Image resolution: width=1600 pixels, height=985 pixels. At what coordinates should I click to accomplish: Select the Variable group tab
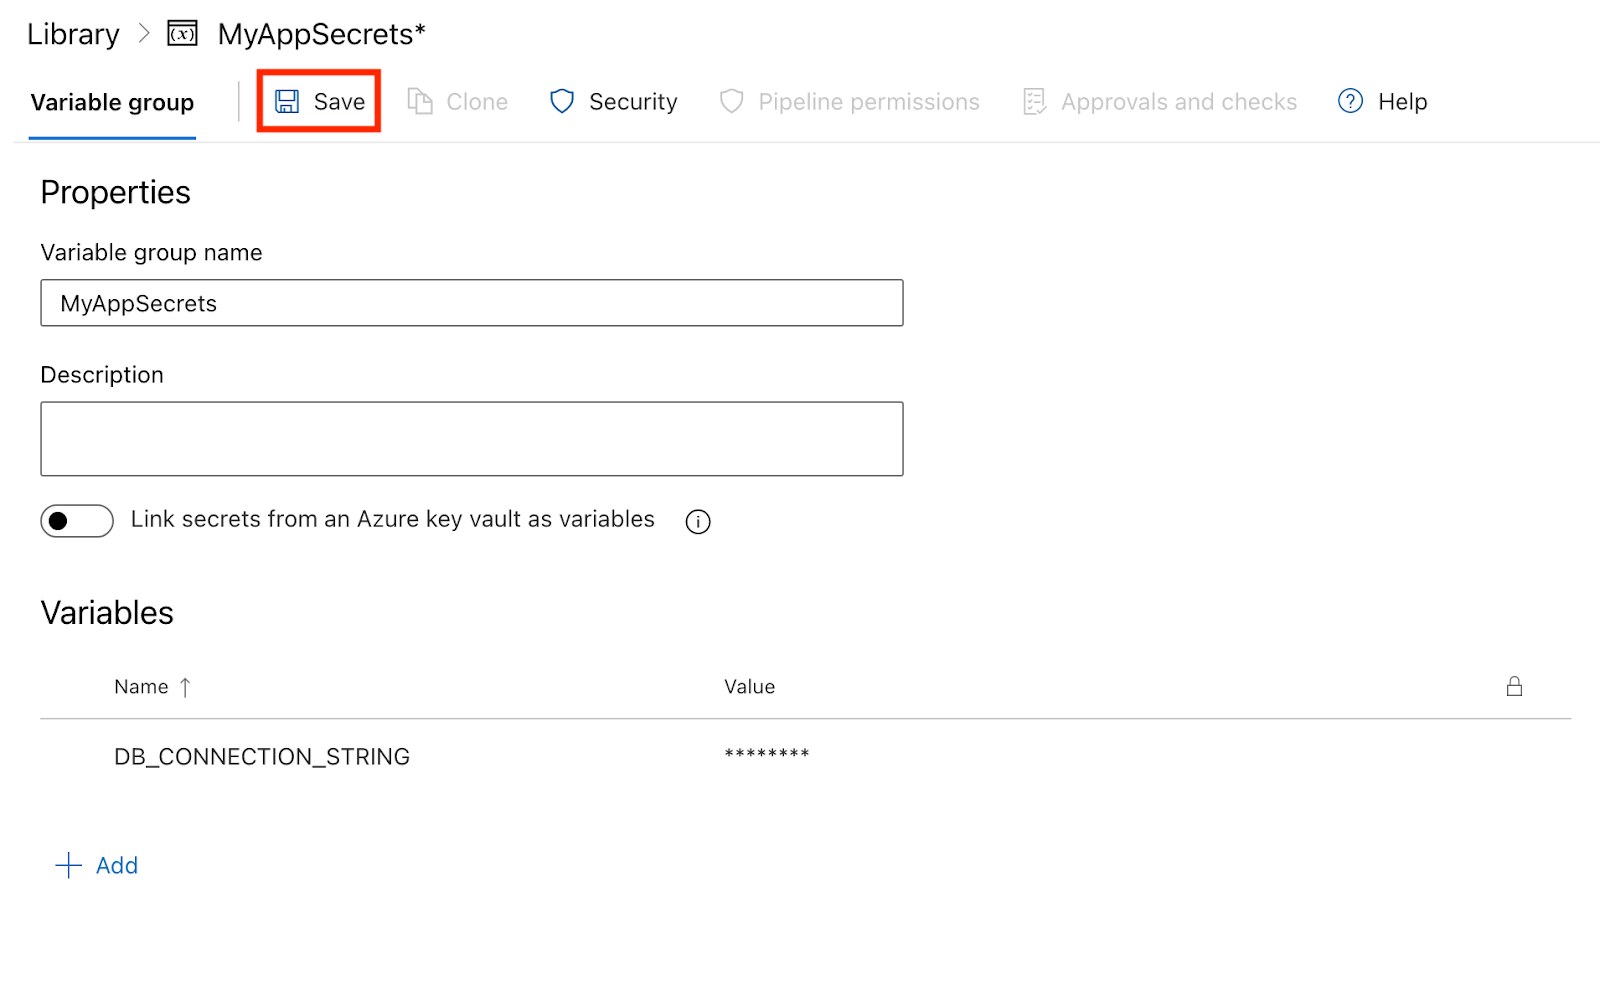point(112,102)
